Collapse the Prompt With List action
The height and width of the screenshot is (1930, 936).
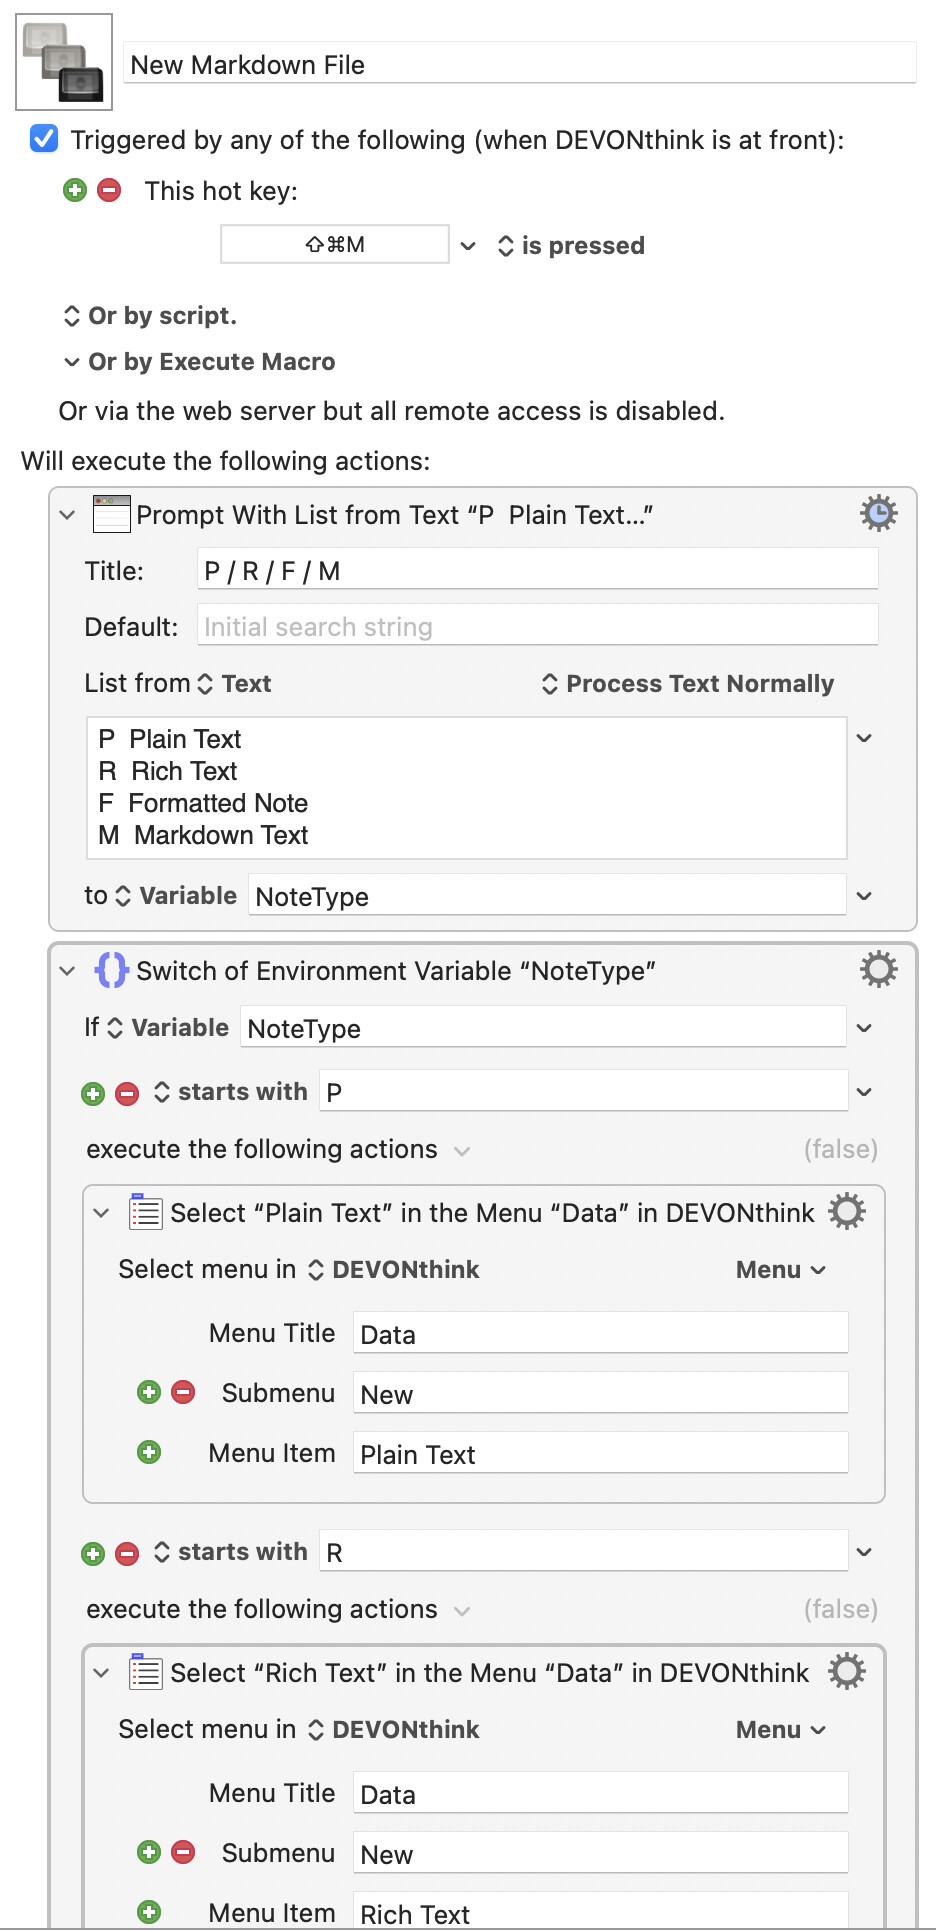click(67, 515)
